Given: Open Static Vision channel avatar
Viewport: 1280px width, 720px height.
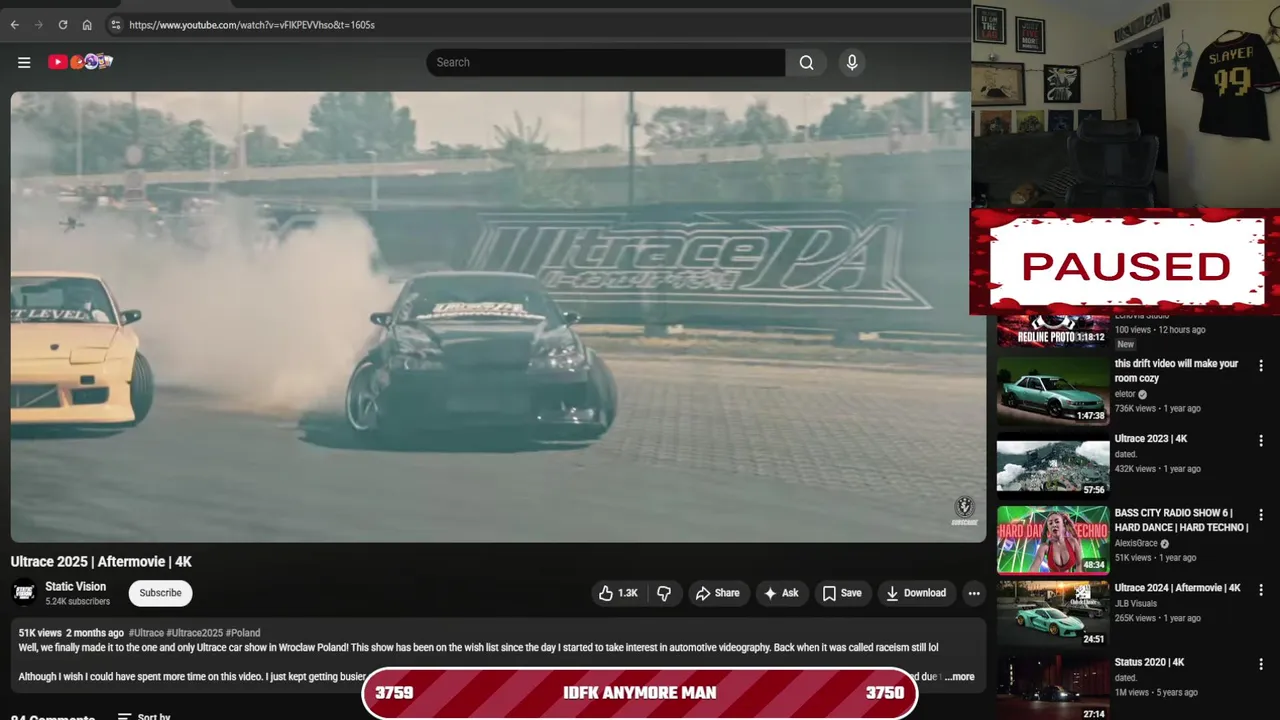Looking at the screenshot, I should (24, 593).
